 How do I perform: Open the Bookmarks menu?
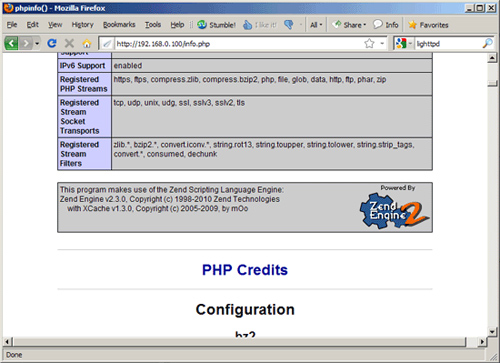119,25
